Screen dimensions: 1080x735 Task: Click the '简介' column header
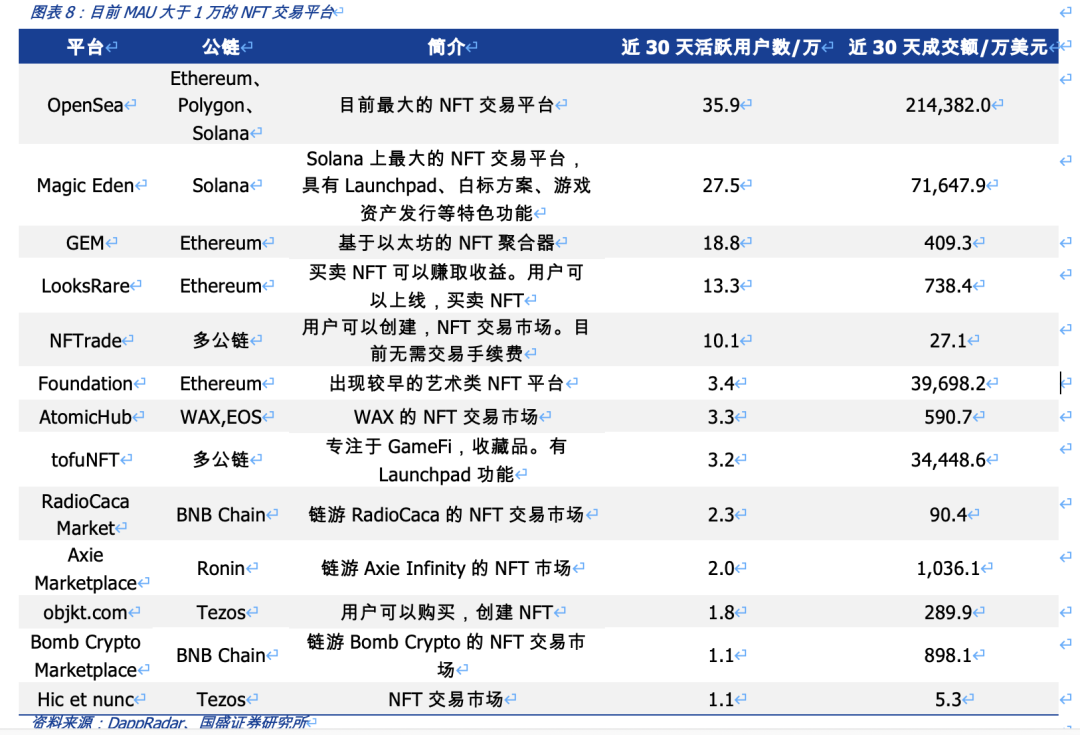coord(446,47)
